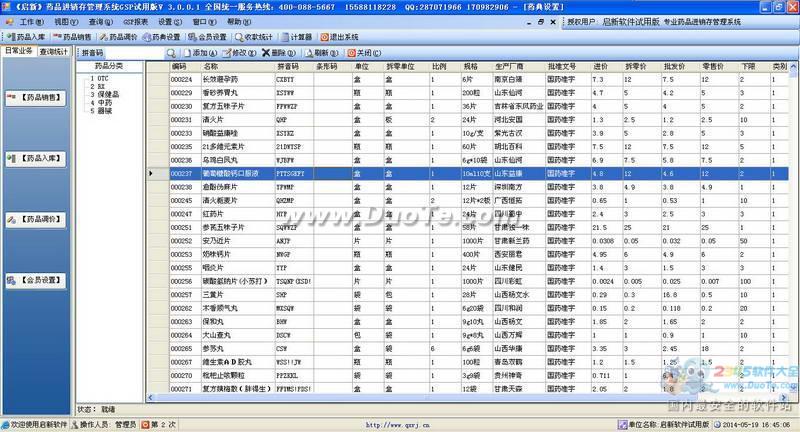Screen dimensions: 800x432
Task: Click the 单位名称 status bar entry
Action: pyautogui.click(x=663, y=424)
